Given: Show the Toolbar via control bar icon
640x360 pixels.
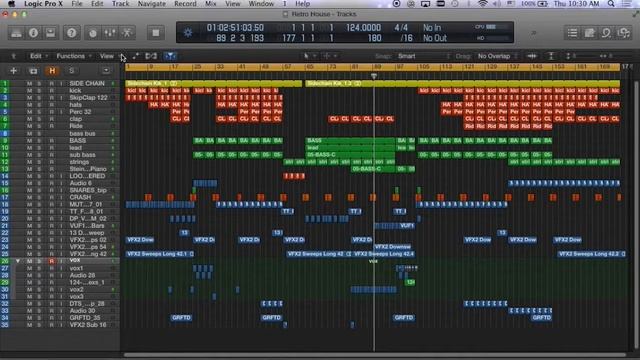Looking at the screenshot, I should [x=51, y=33].
